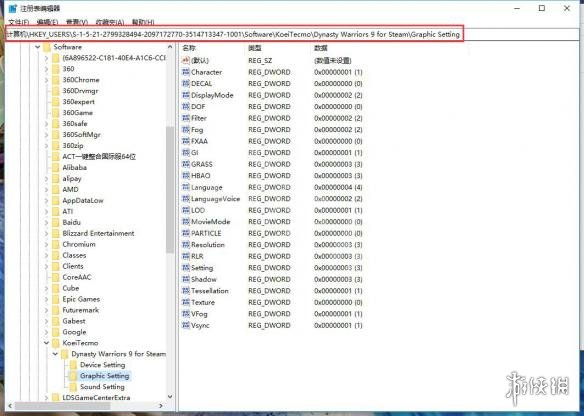The height and width of the screenshot is (416, 584).
Task: Collapse the KoeiTecmo tree node
Action: (46, 343)
